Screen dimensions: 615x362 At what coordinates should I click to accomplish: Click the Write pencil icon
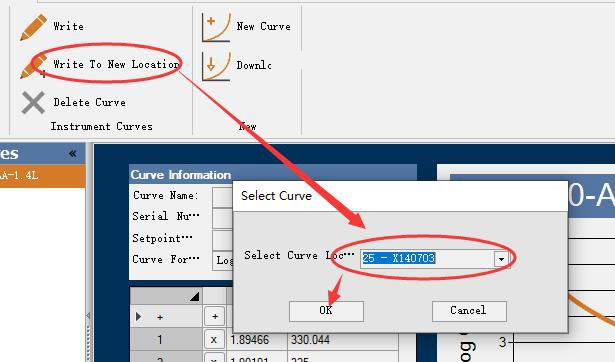pos(33,27)
